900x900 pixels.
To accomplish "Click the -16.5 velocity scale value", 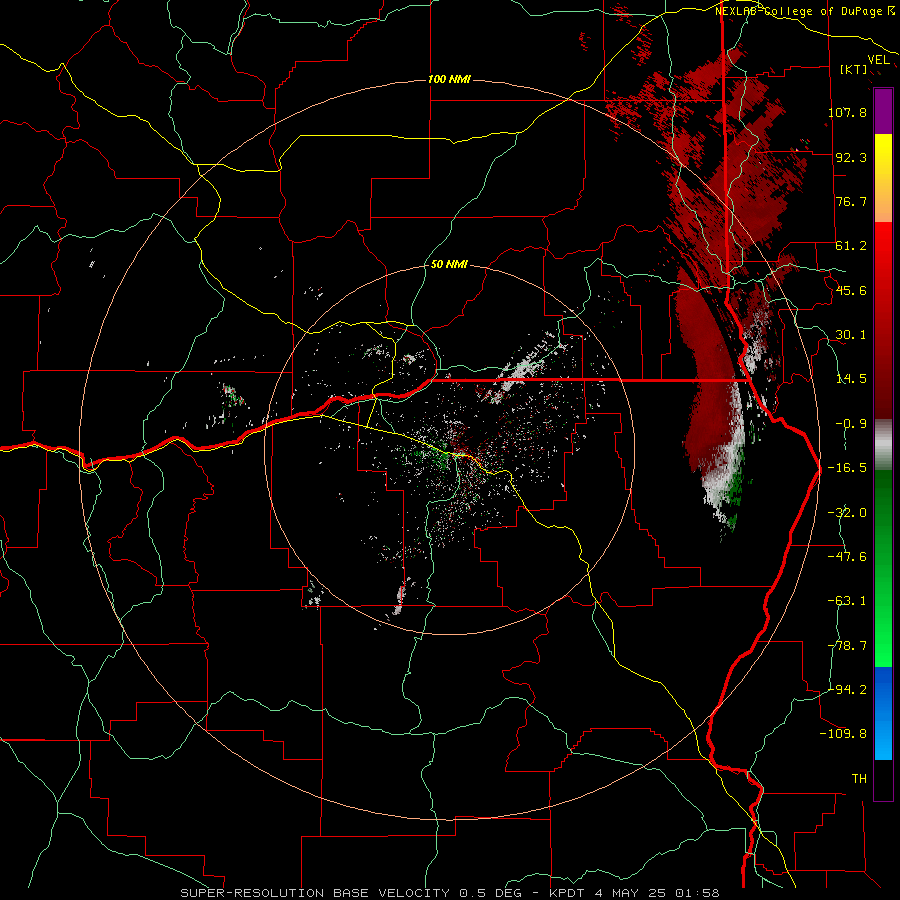I will [x=847, y=468].
